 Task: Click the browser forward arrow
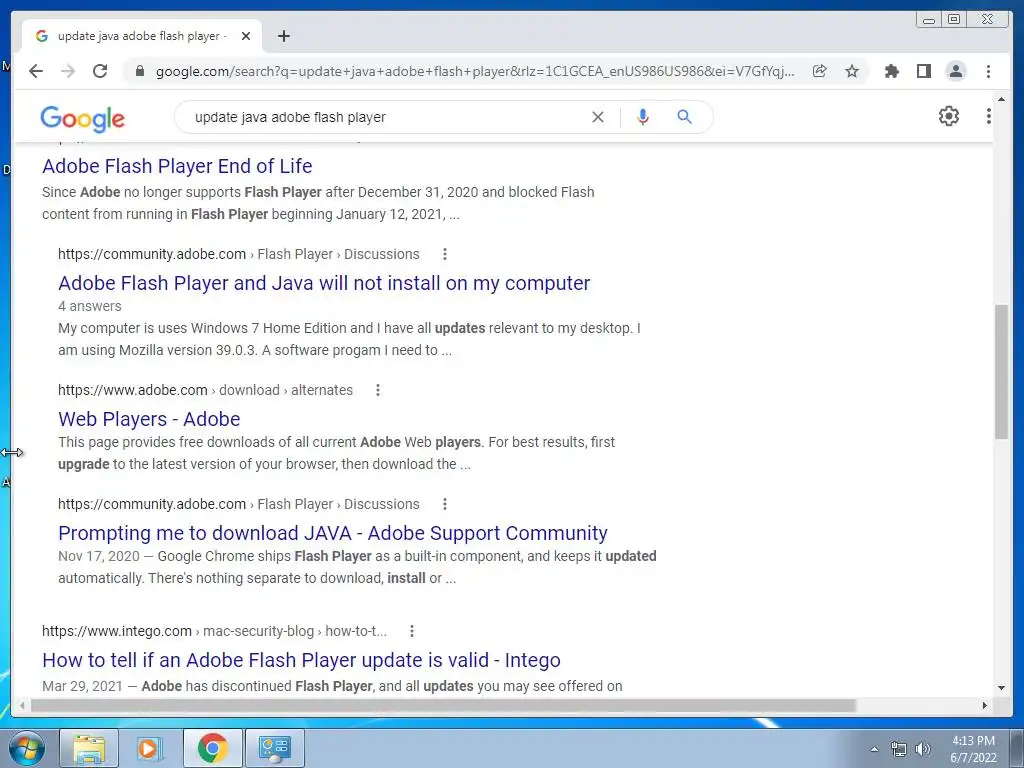click(68, 71)
